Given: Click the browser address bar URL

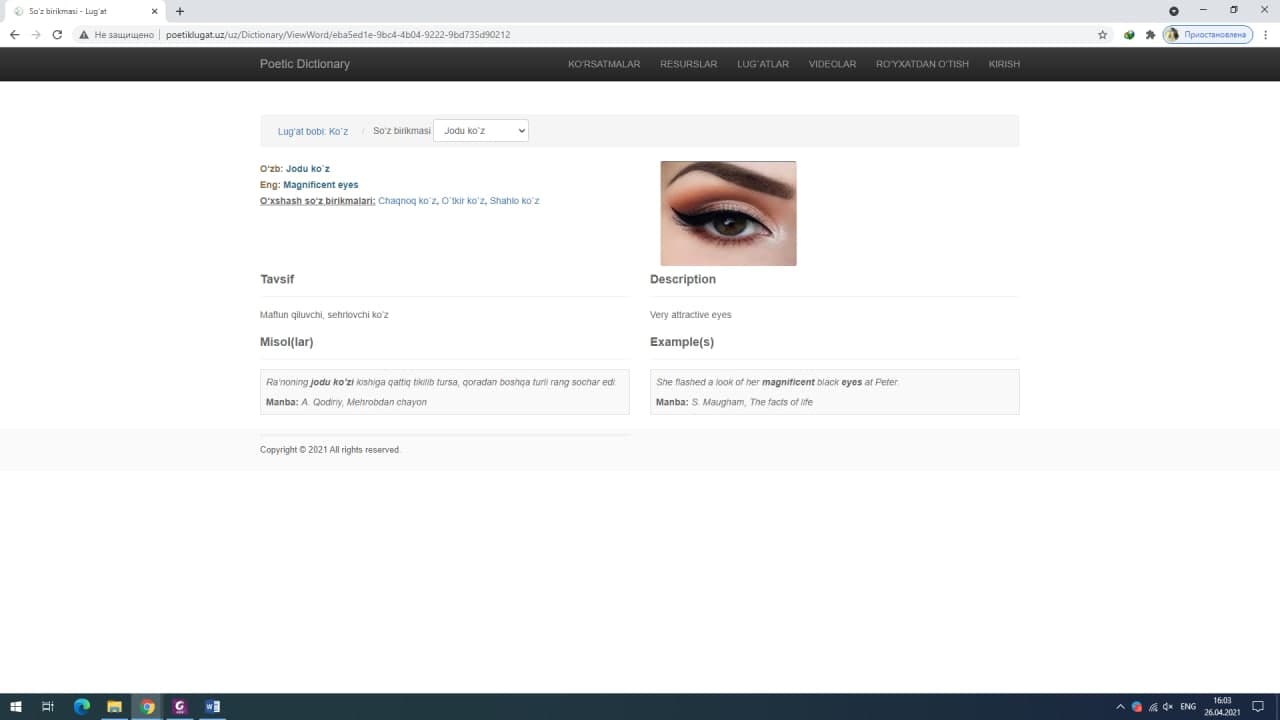Looking at the screenshot, I should tap(338, 34).
